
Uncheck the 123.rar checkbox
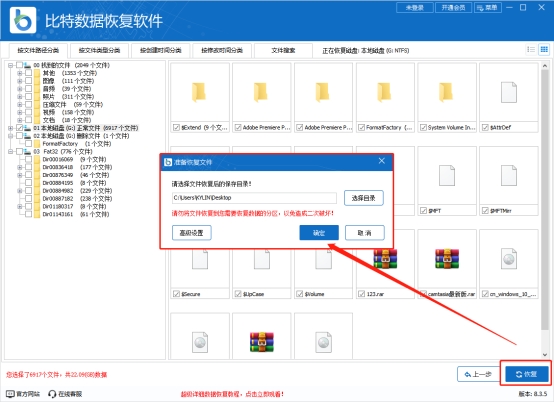coord(362,294)
